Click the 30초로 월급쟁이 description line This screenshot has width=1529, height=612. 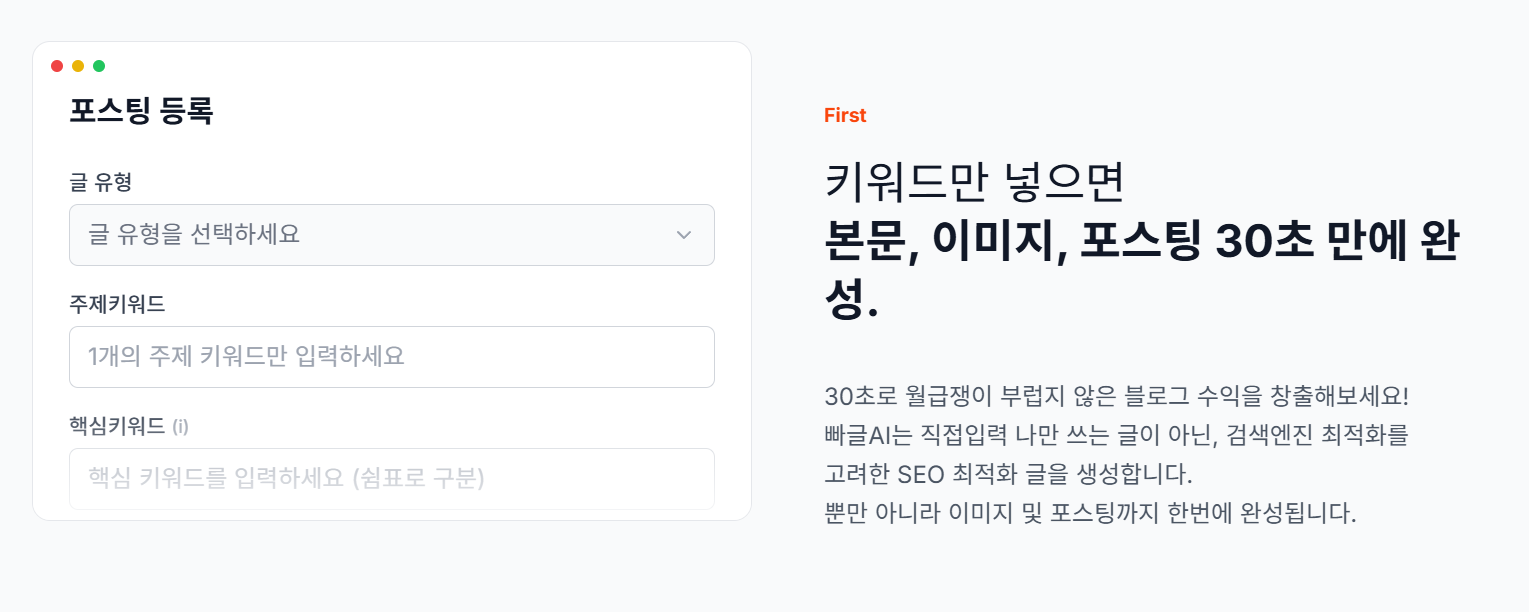coord(1116,395)
